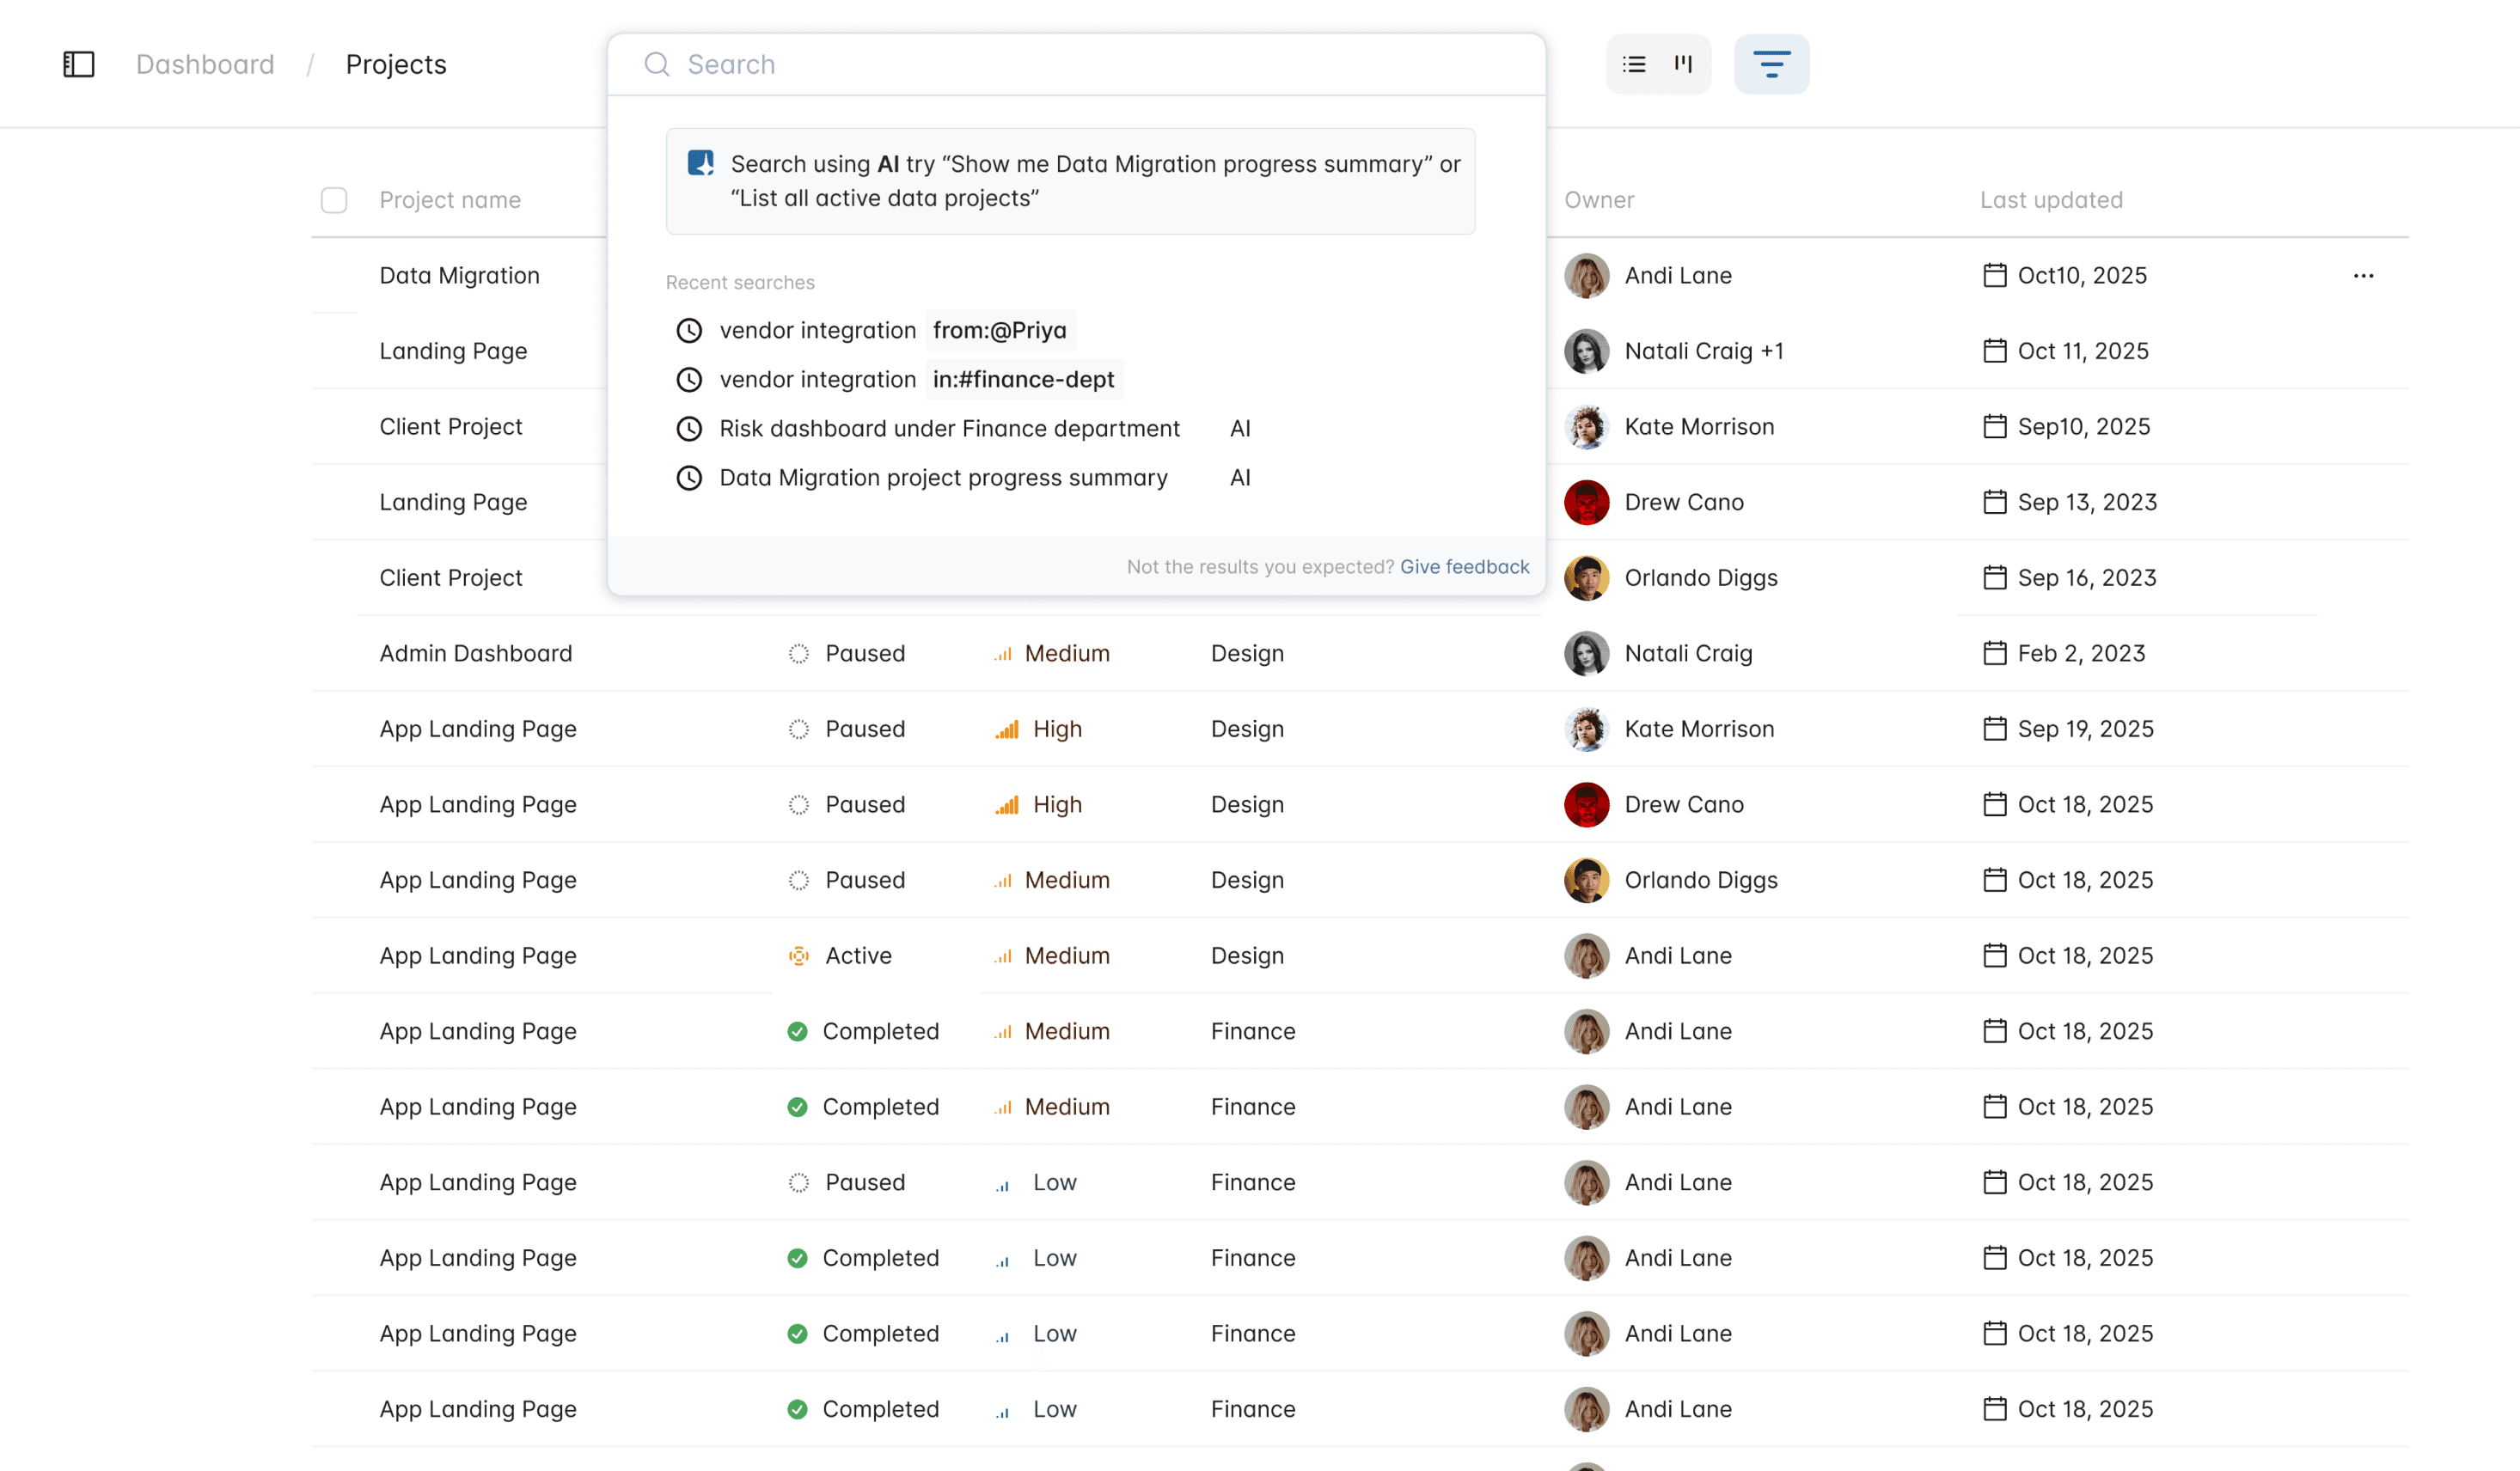Toggle the sidebar panel icon
Viewport: 2520px width, 1471px height.
(x=78, y=64)
